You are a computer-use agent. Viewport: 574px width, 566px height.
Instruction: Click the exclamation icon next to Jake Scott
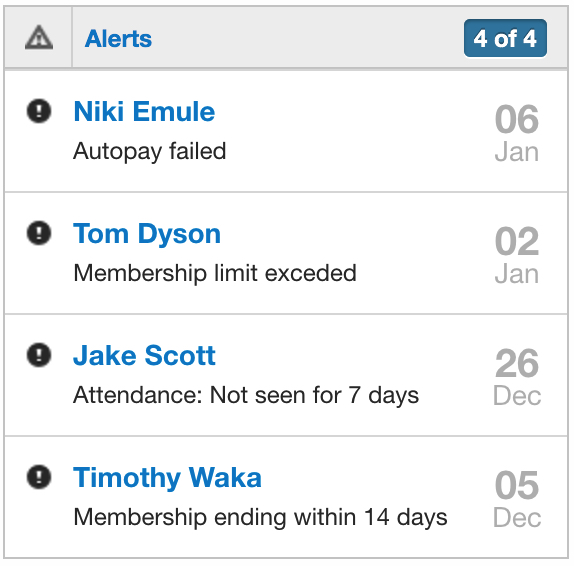[39, 355]
